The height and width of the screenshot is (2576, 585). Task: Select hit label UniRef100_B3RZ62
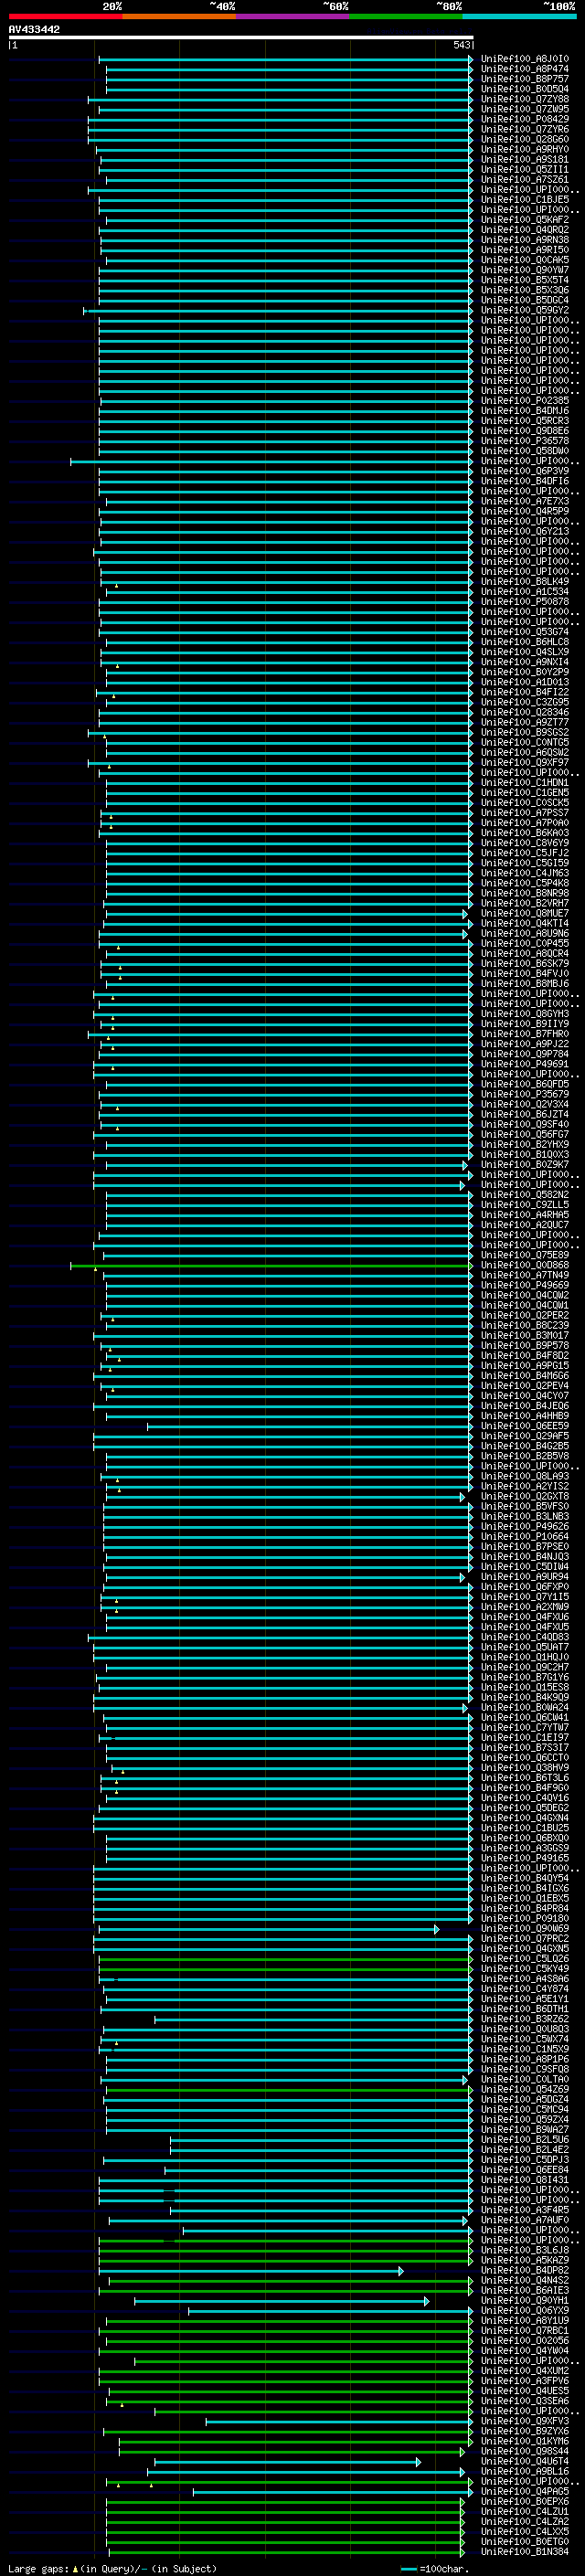click(524, 2019)
